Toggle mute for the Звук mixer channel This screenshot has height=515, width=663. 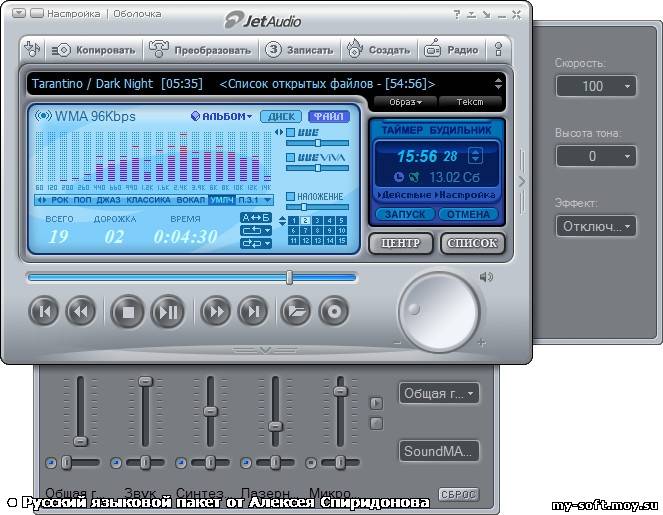[116, 463]
